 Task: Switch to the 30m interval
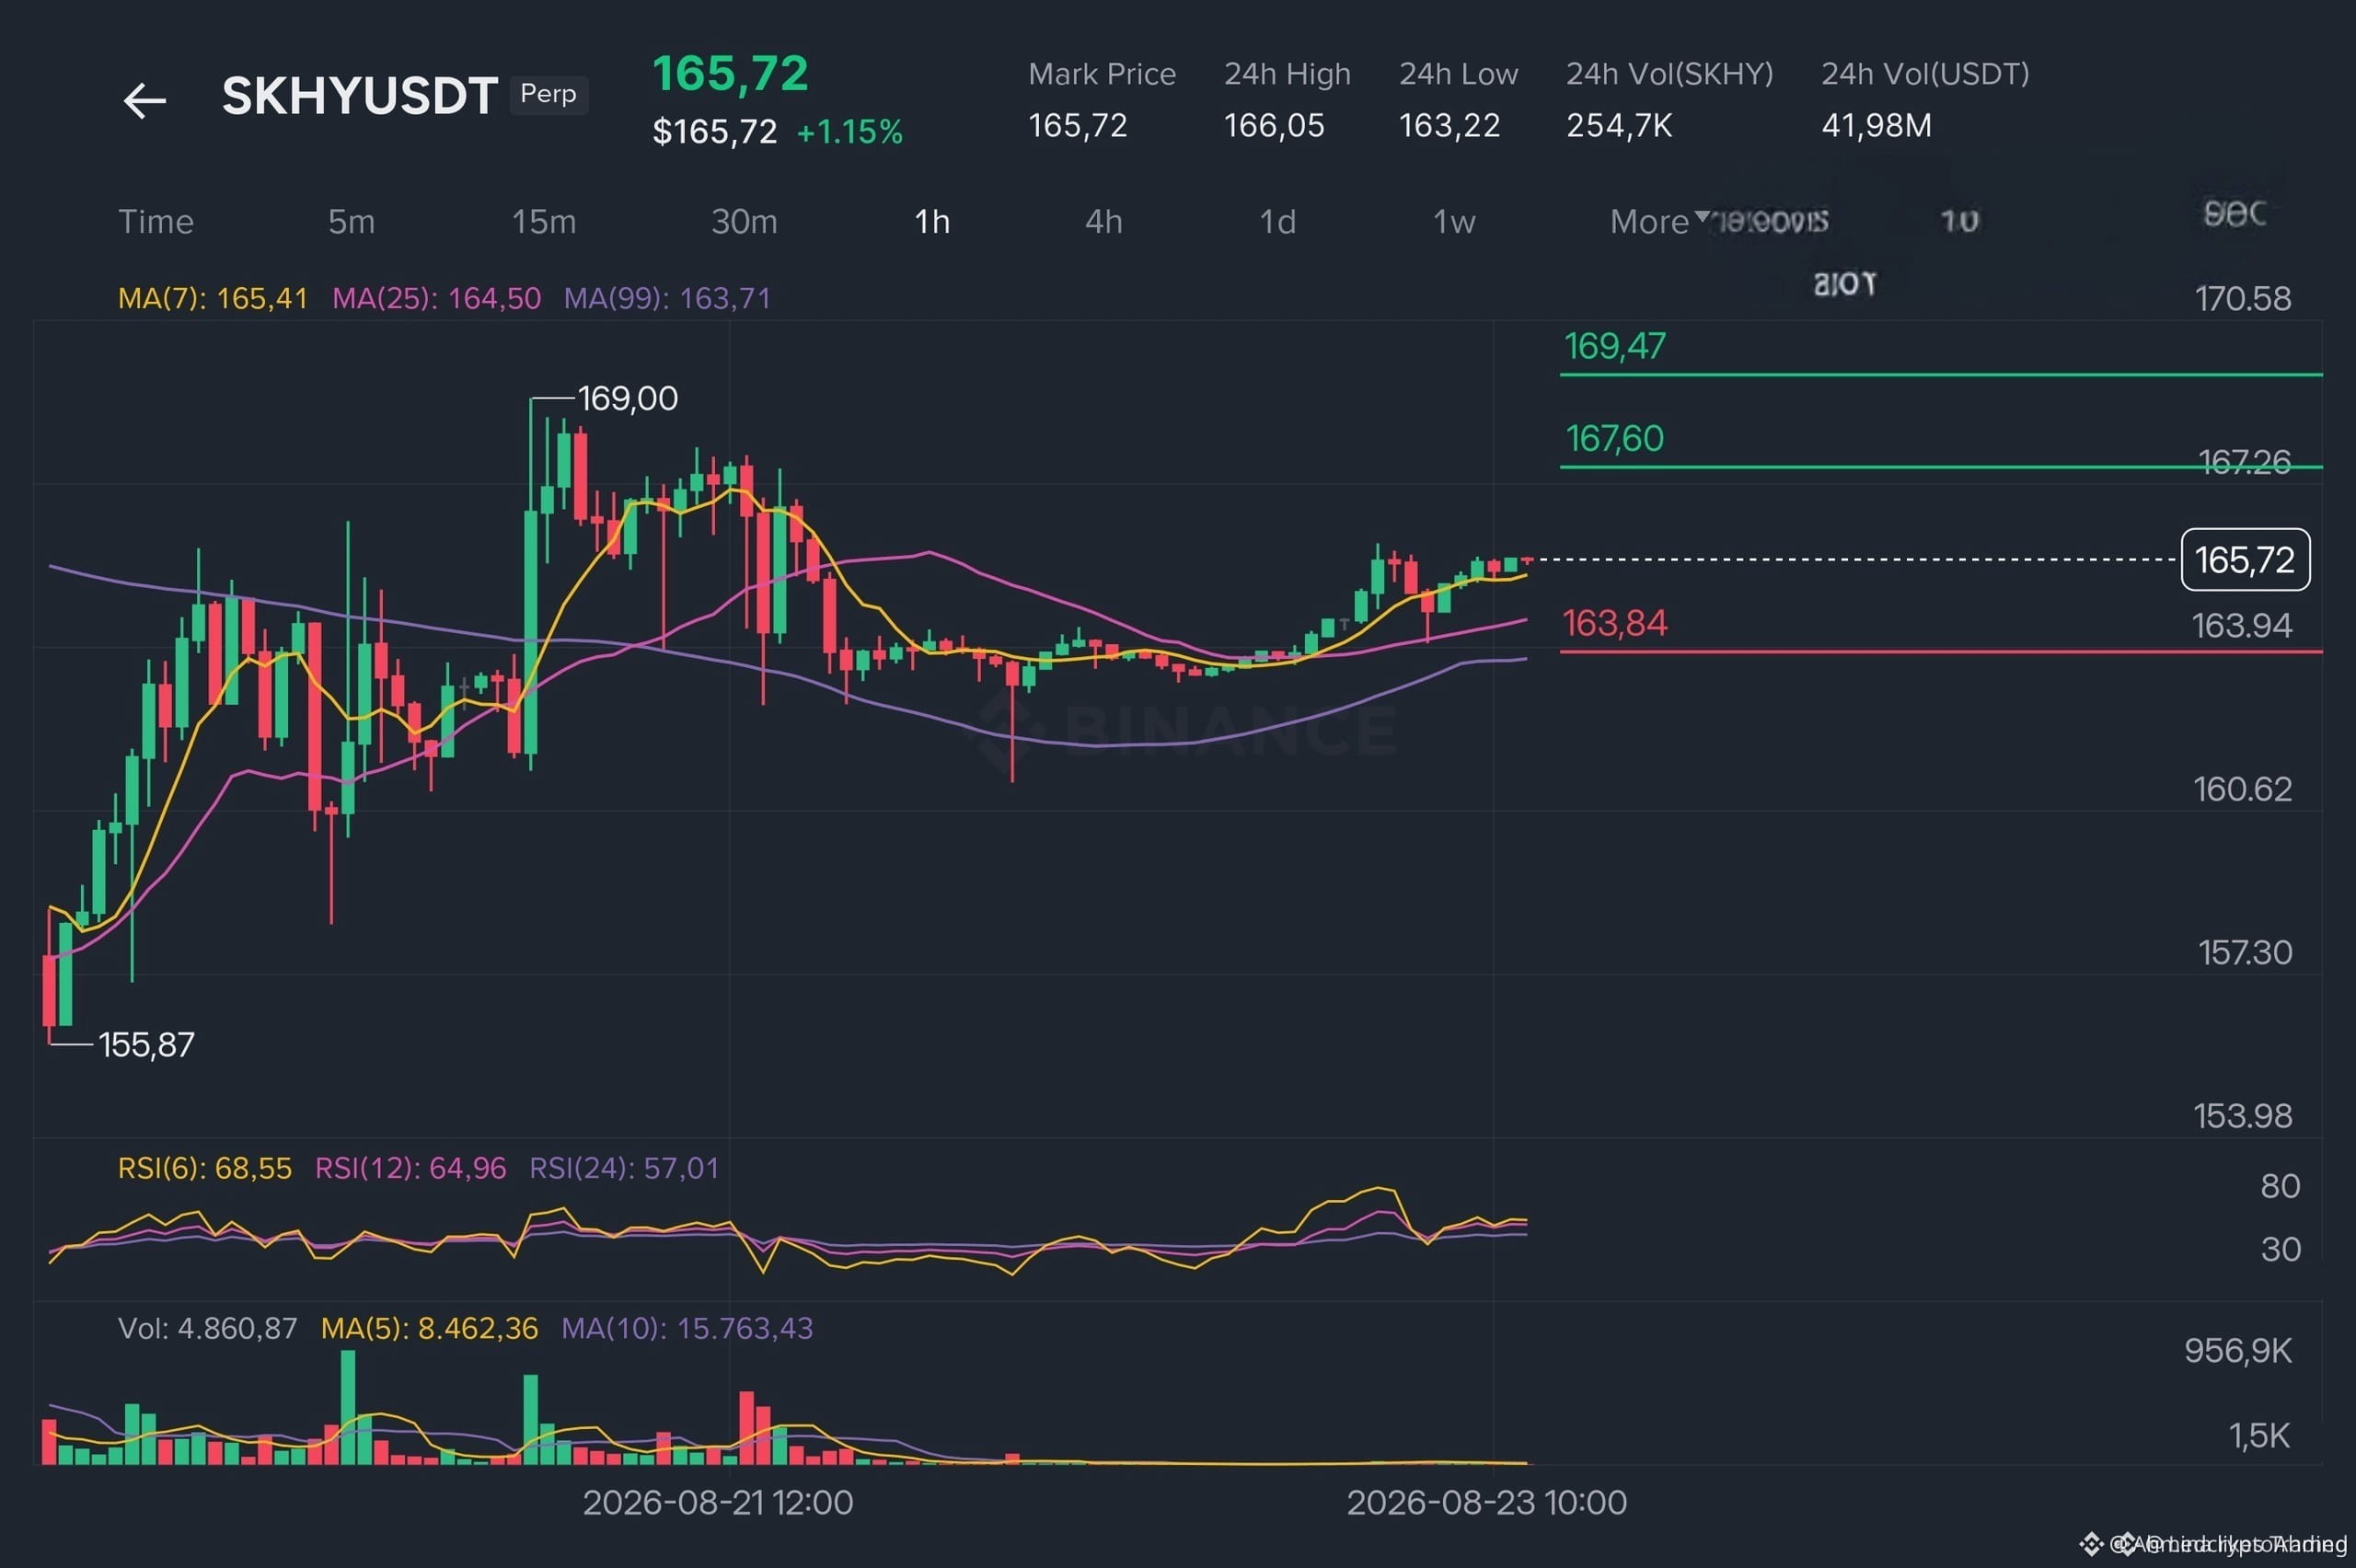(x=744, y=221)
